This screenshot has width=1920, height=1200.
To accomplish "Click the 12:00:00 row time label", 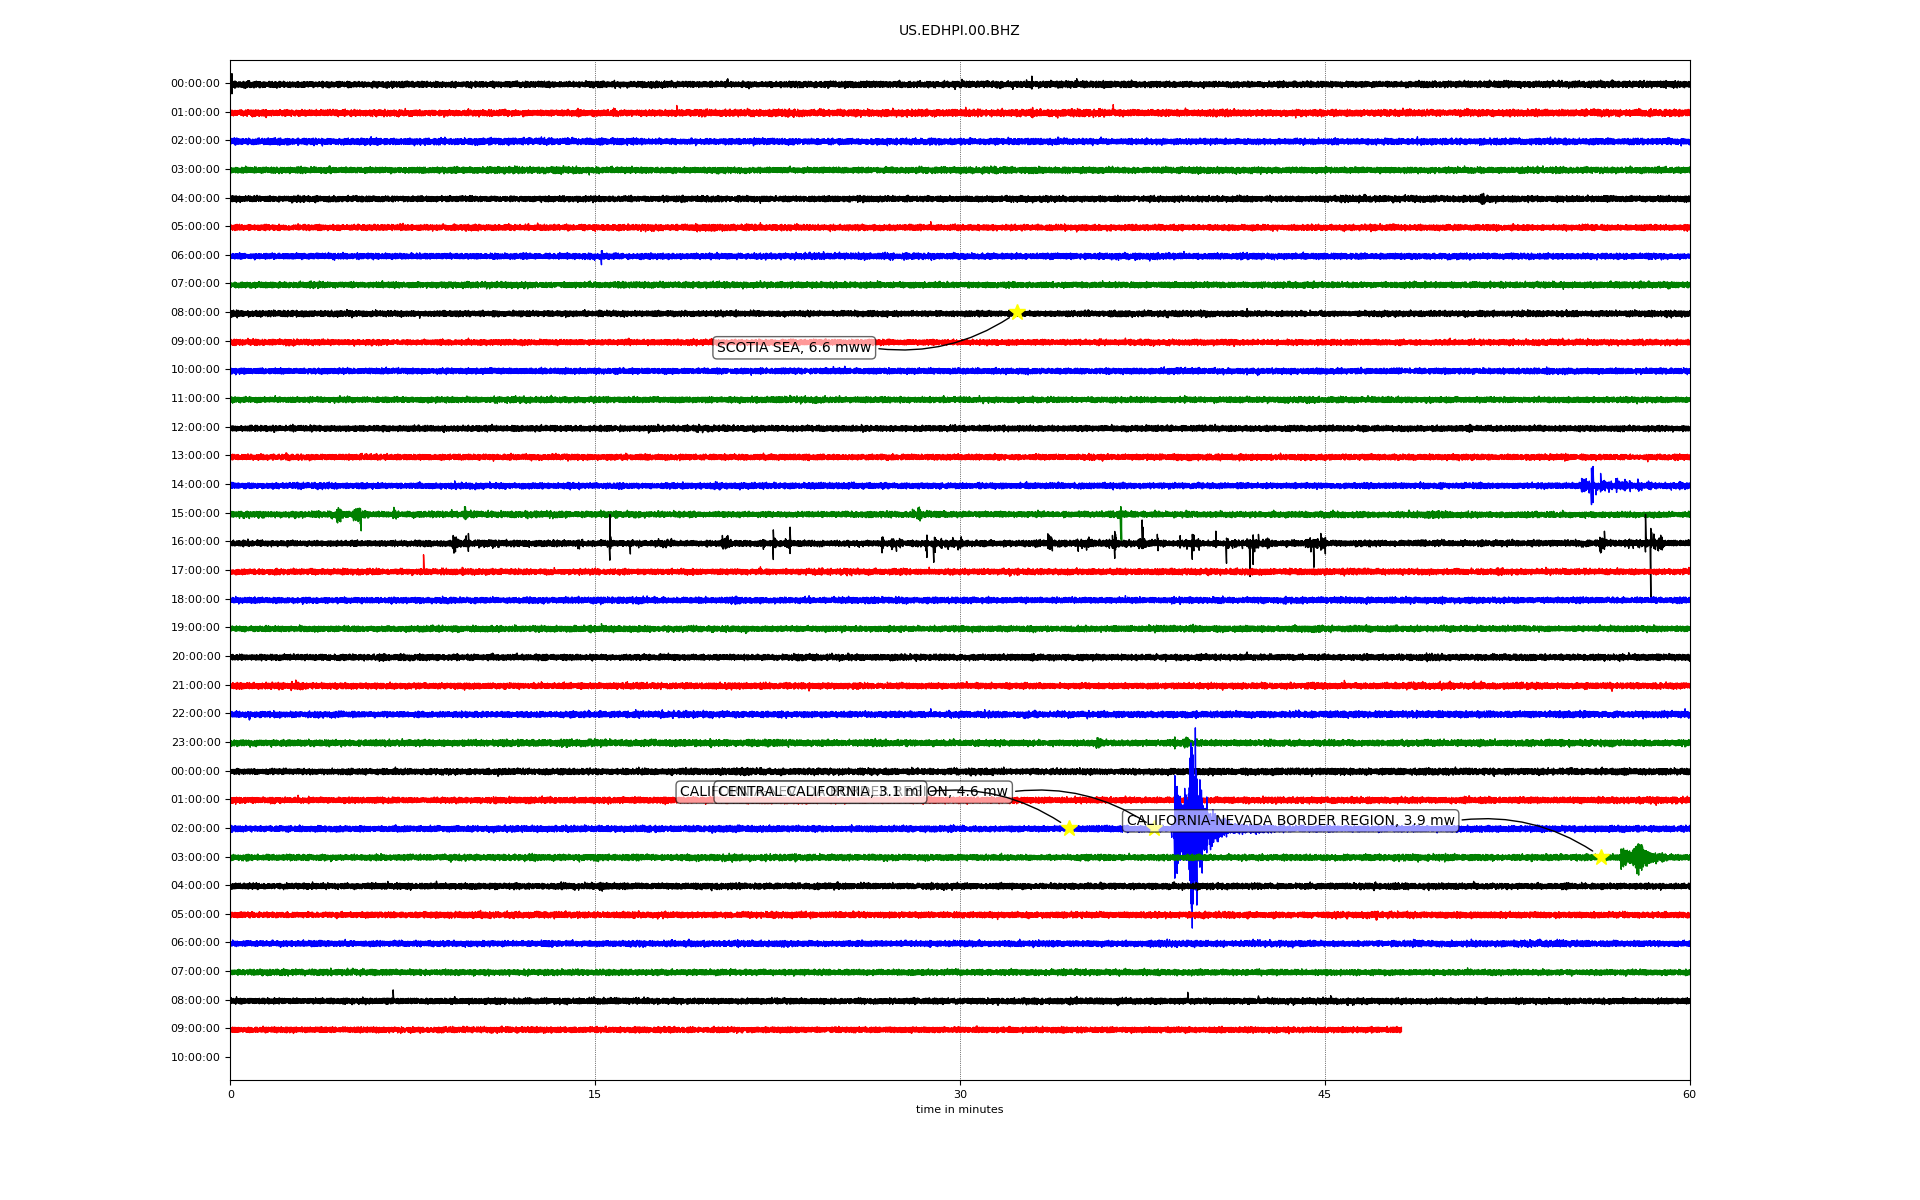I will [195, 428].
